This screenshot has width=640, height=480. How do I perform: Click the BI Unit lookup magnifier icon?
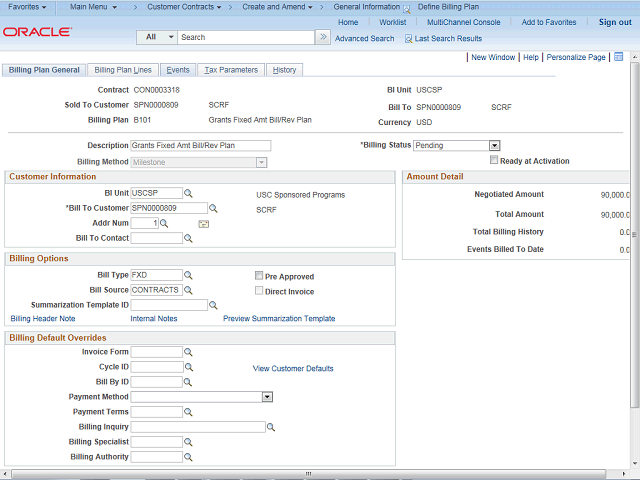[188, 193]
